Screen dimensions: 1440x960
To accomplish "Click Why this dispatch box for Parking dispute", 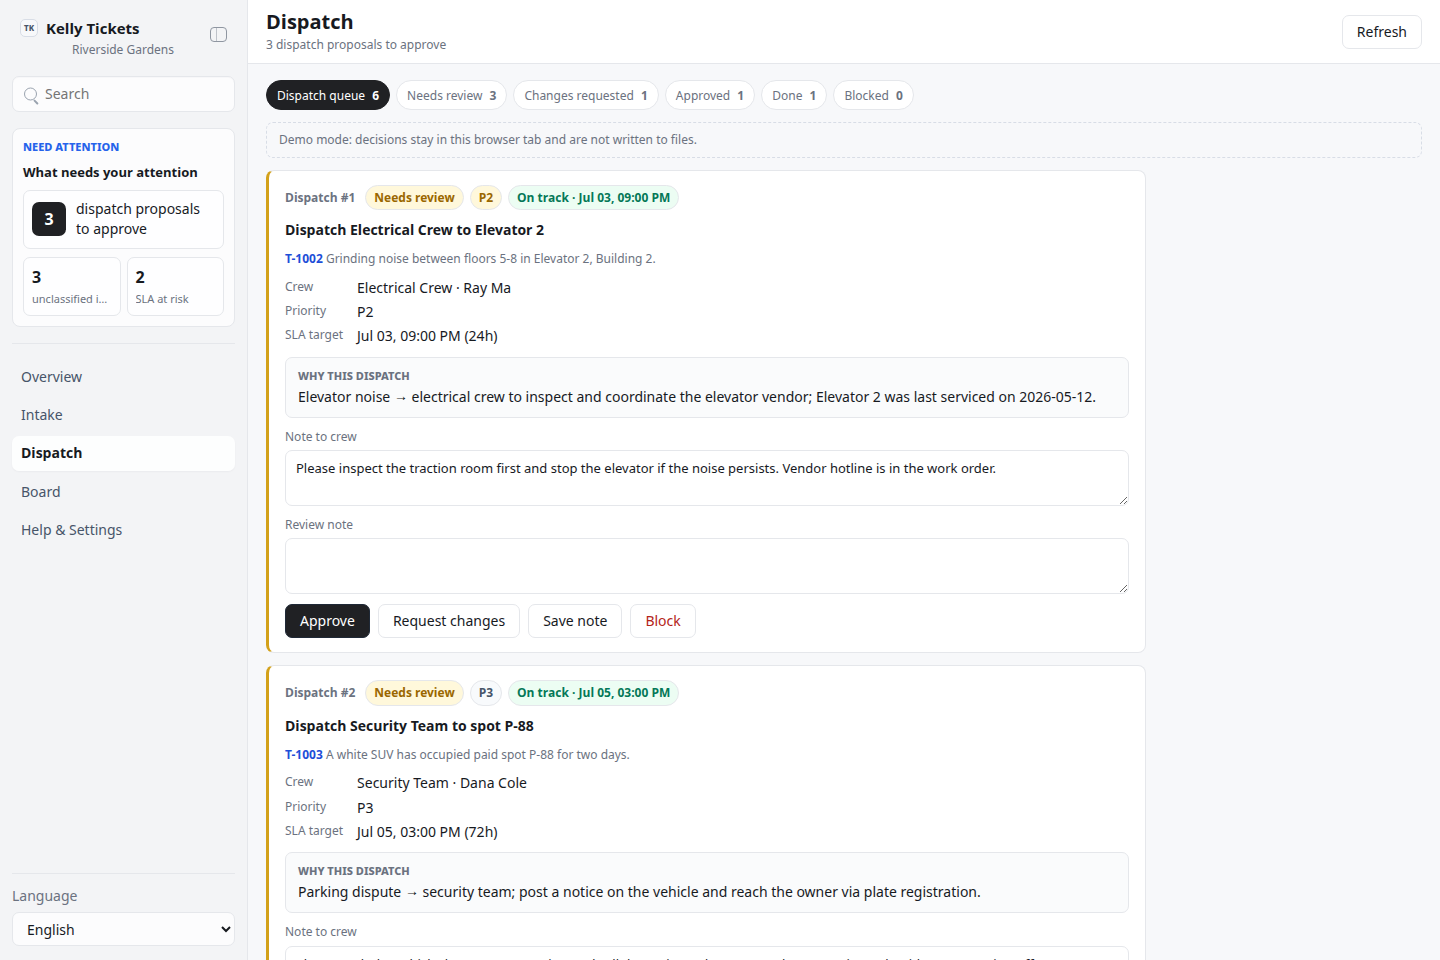I will [x=707, y=883].
